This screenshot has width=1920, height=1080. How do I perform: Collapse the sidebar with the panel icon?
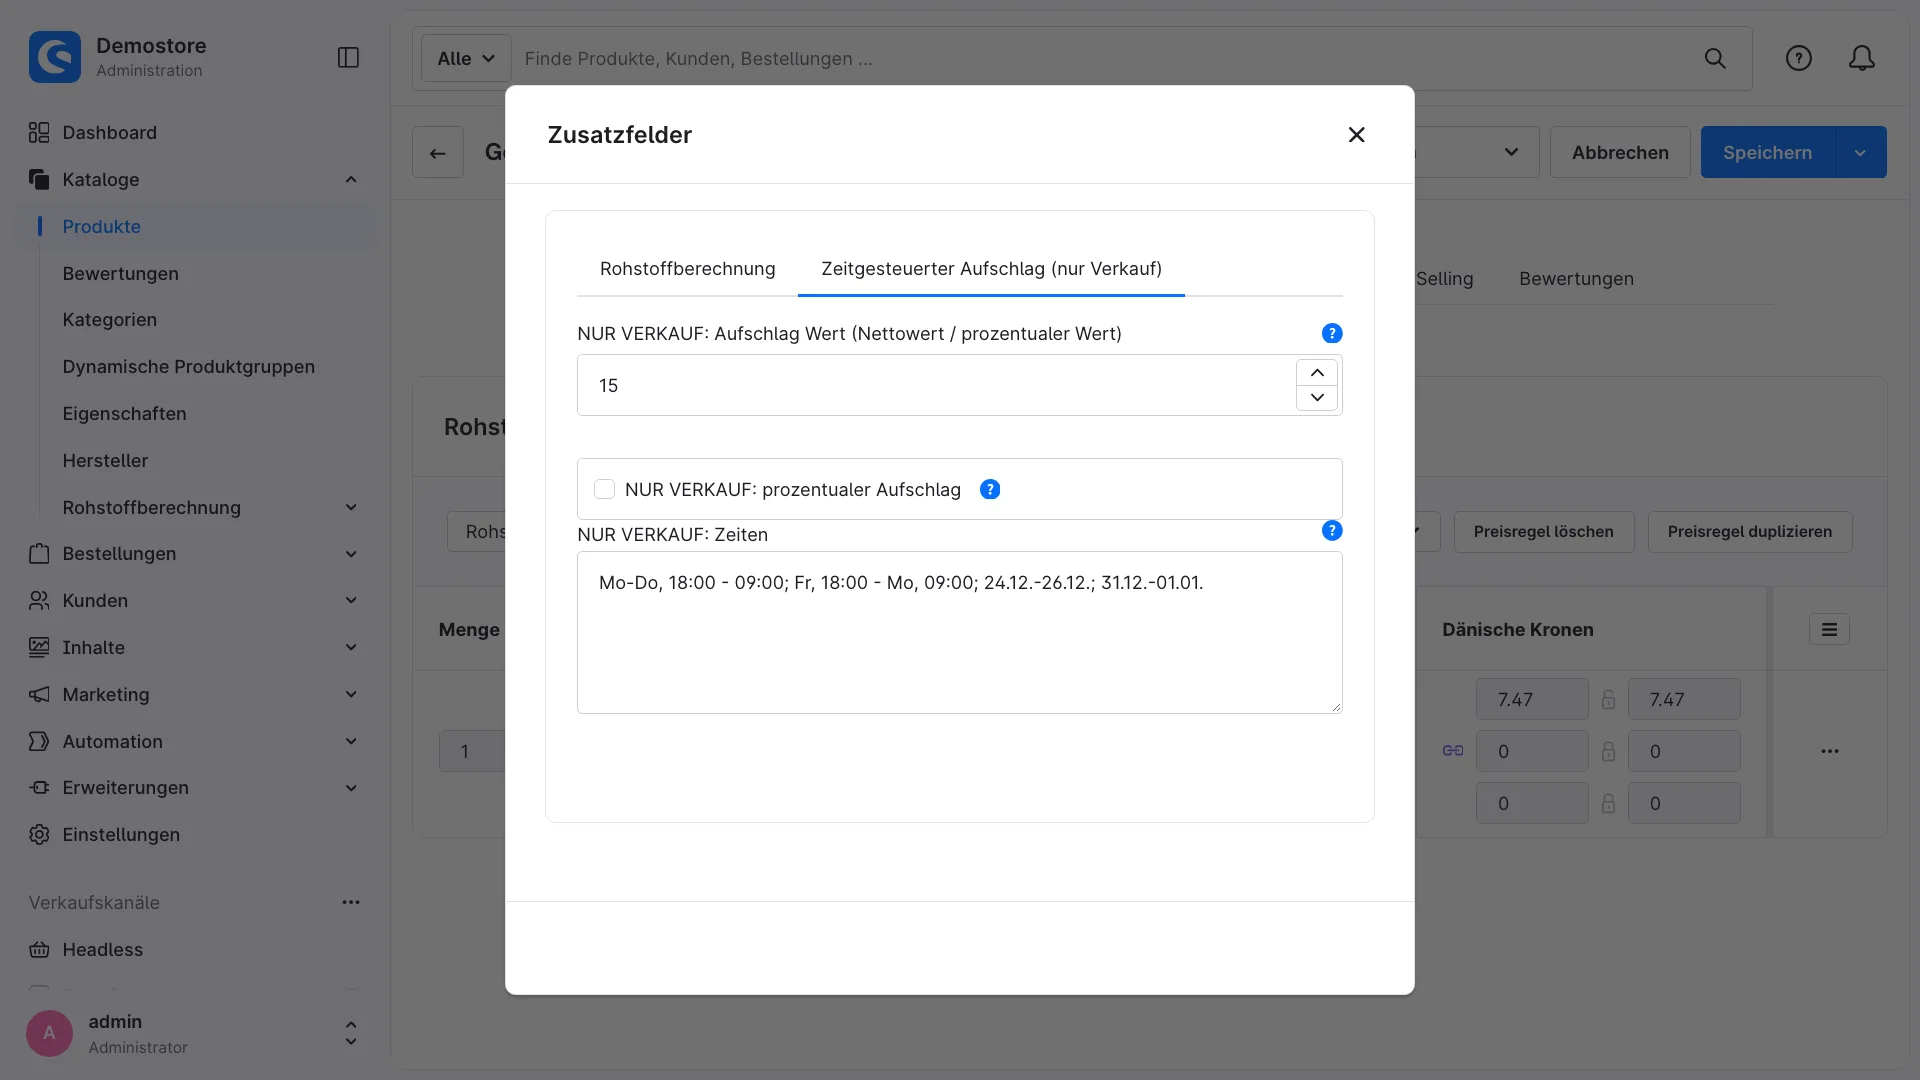point(348,58)
